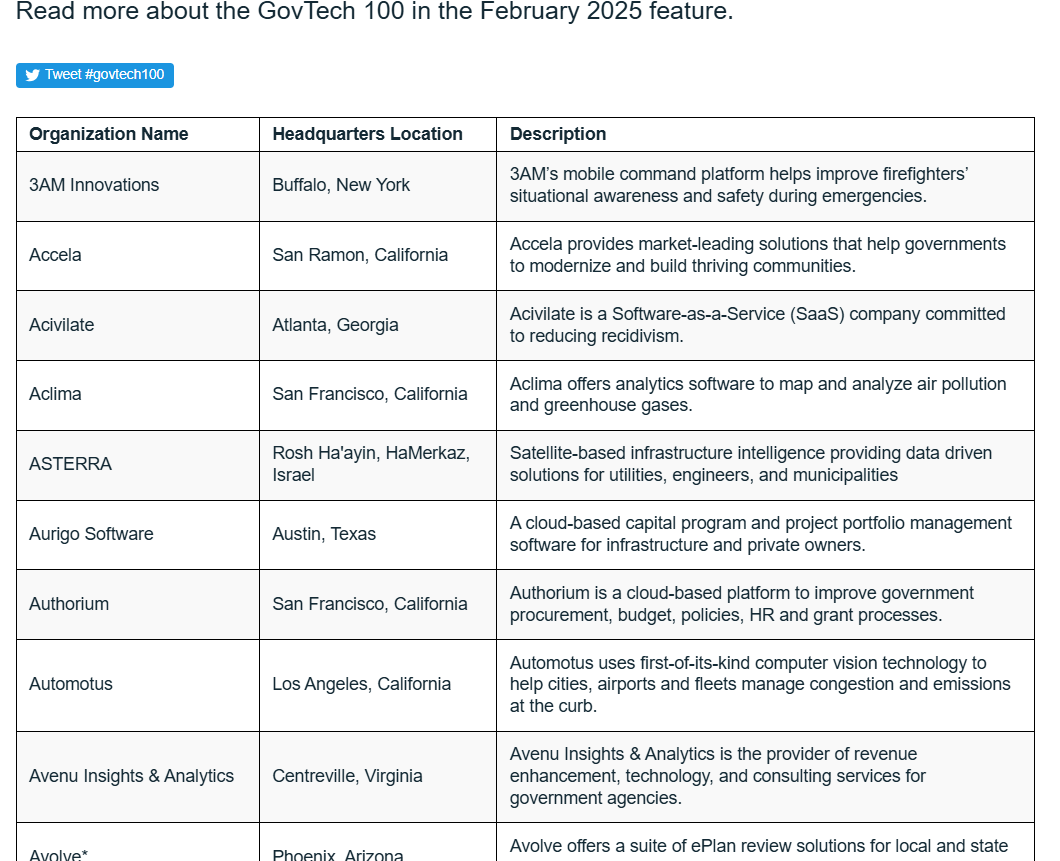Image resolution: width=1060 pixels, height=861 pixels.
Task: Select the Avenu Insights & Analytics cell
Action: point(138,777)
